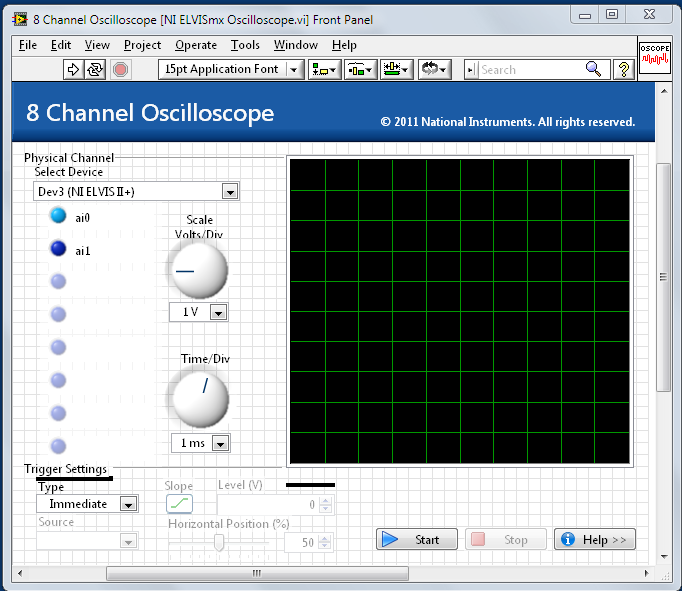The width and height of the screenshot is (682, 591).
Task: Open the Tools menu
Action: (245, 45)
